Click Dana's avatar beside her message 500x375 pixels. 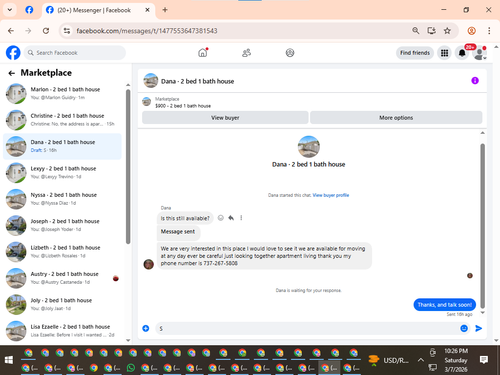pos(149,264)
